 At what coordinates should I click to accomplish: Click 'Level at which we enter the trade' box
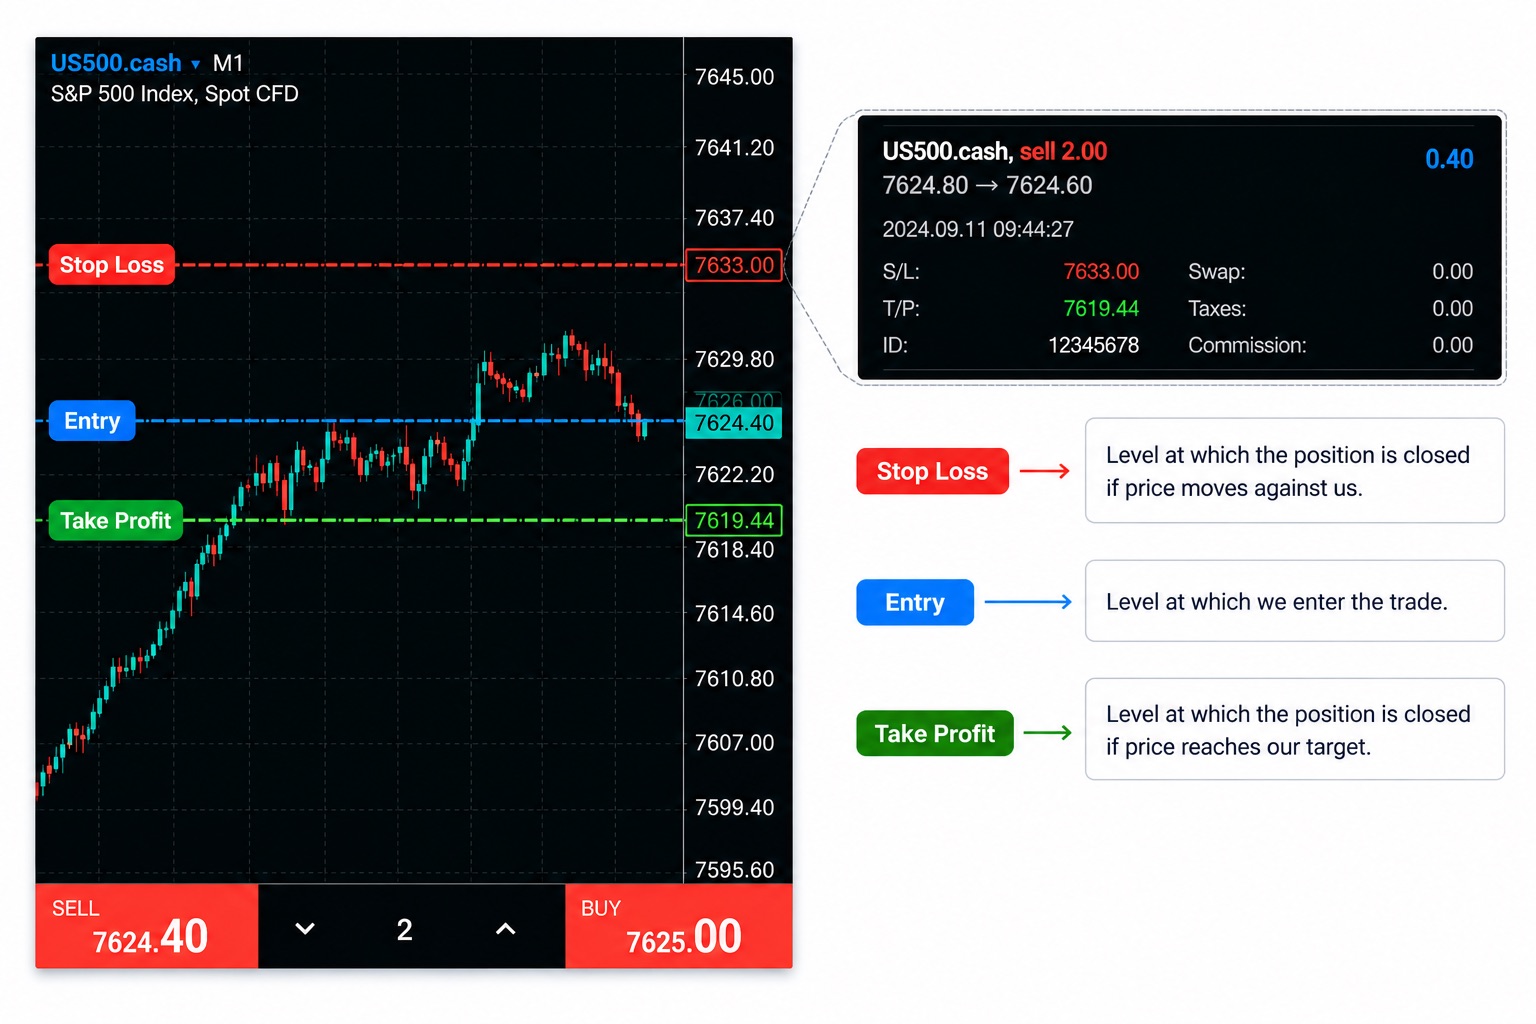coord(1295,601)
